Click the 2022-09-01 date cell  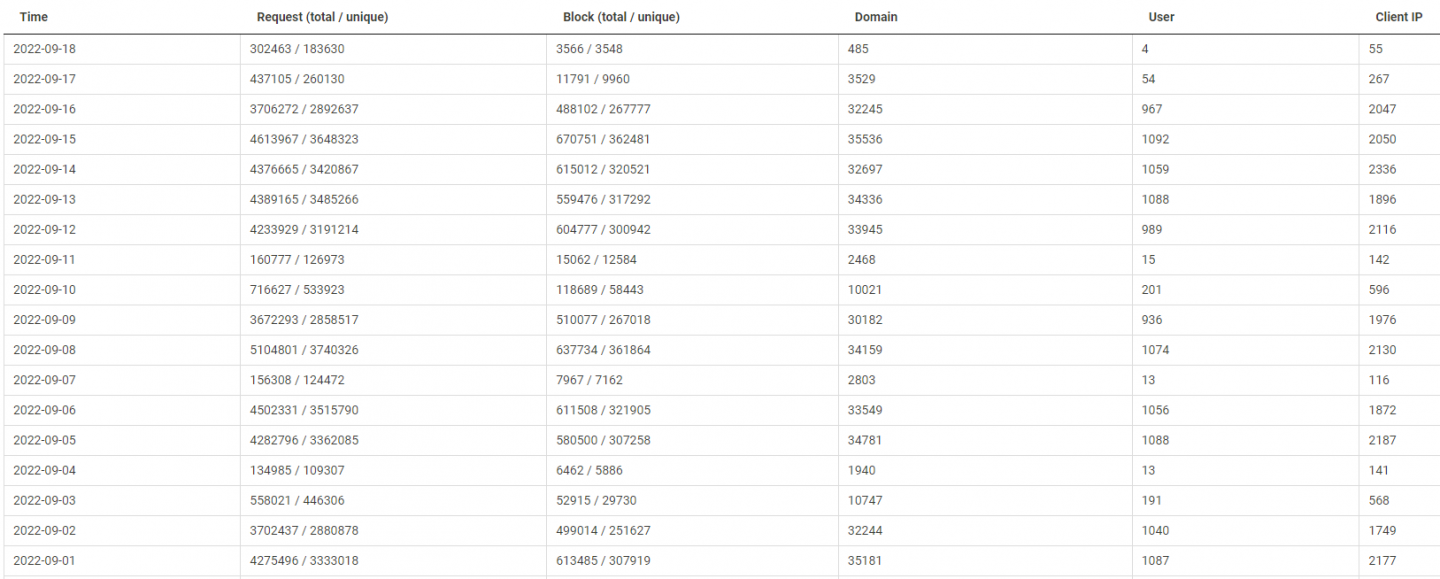pyautogui.click(x=44, y=561)
